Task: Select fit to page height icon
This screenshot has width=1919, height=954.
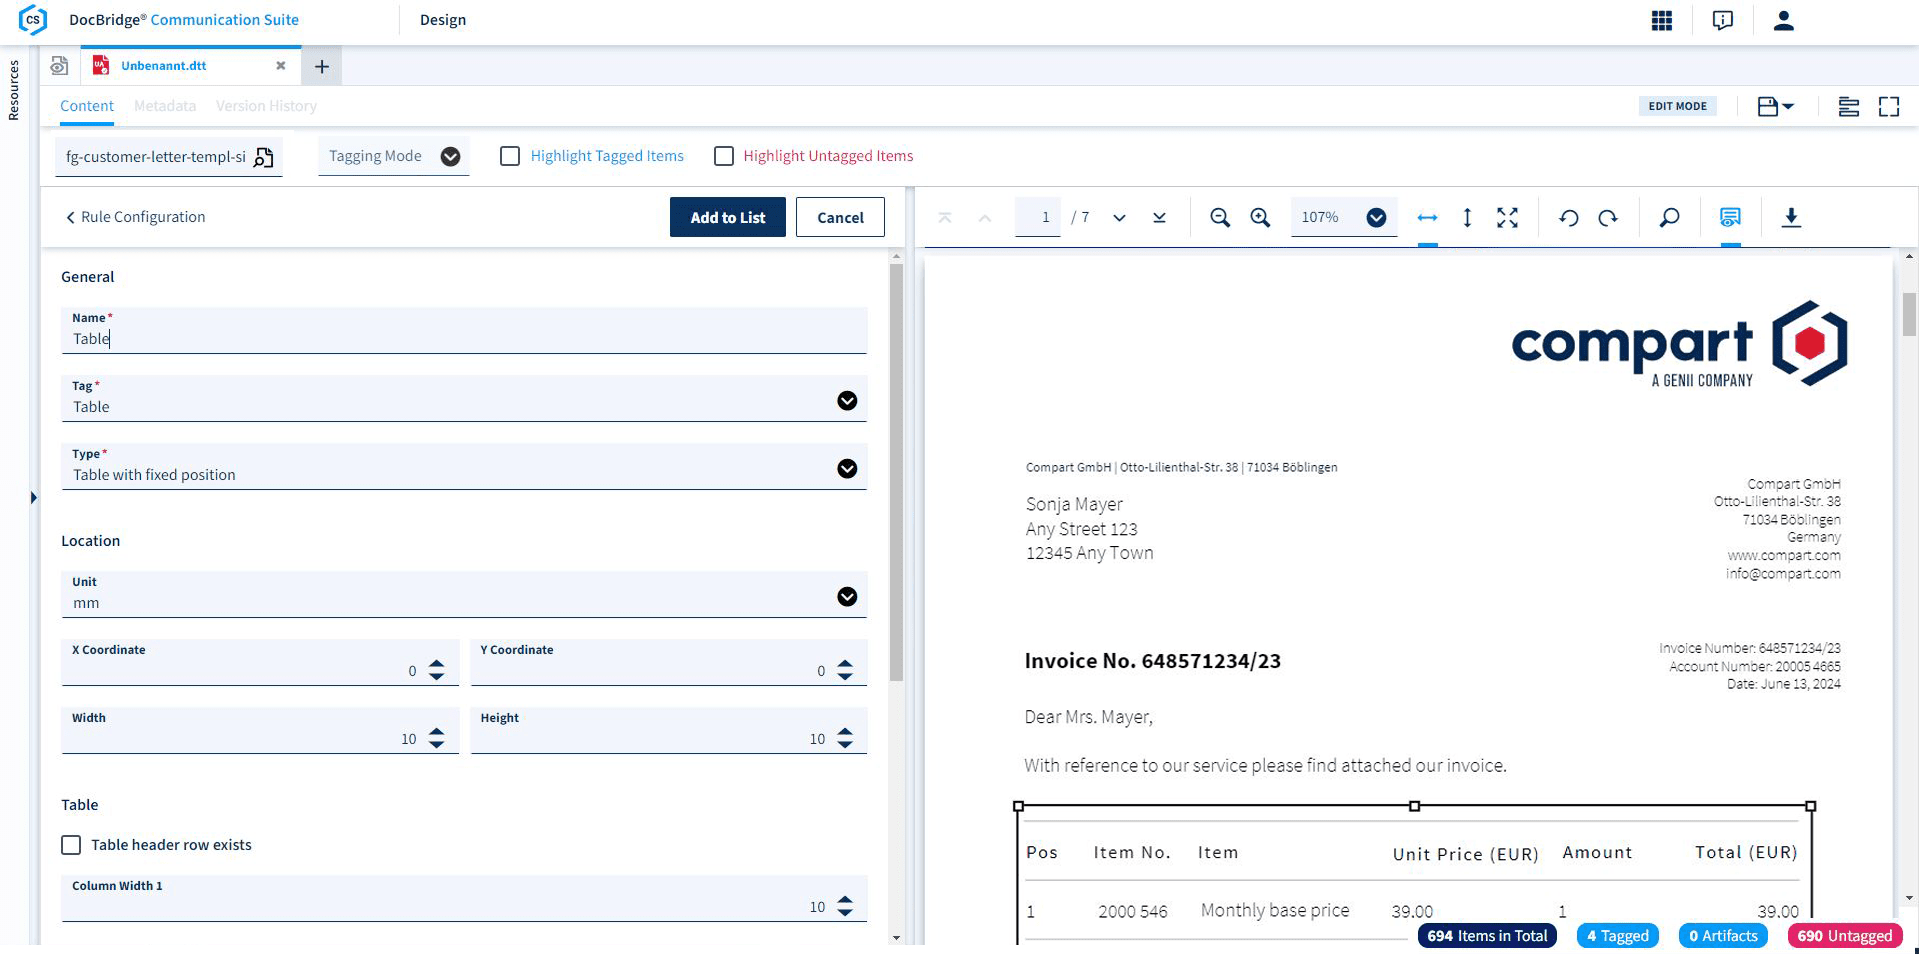Action: tap(1467, 218)
